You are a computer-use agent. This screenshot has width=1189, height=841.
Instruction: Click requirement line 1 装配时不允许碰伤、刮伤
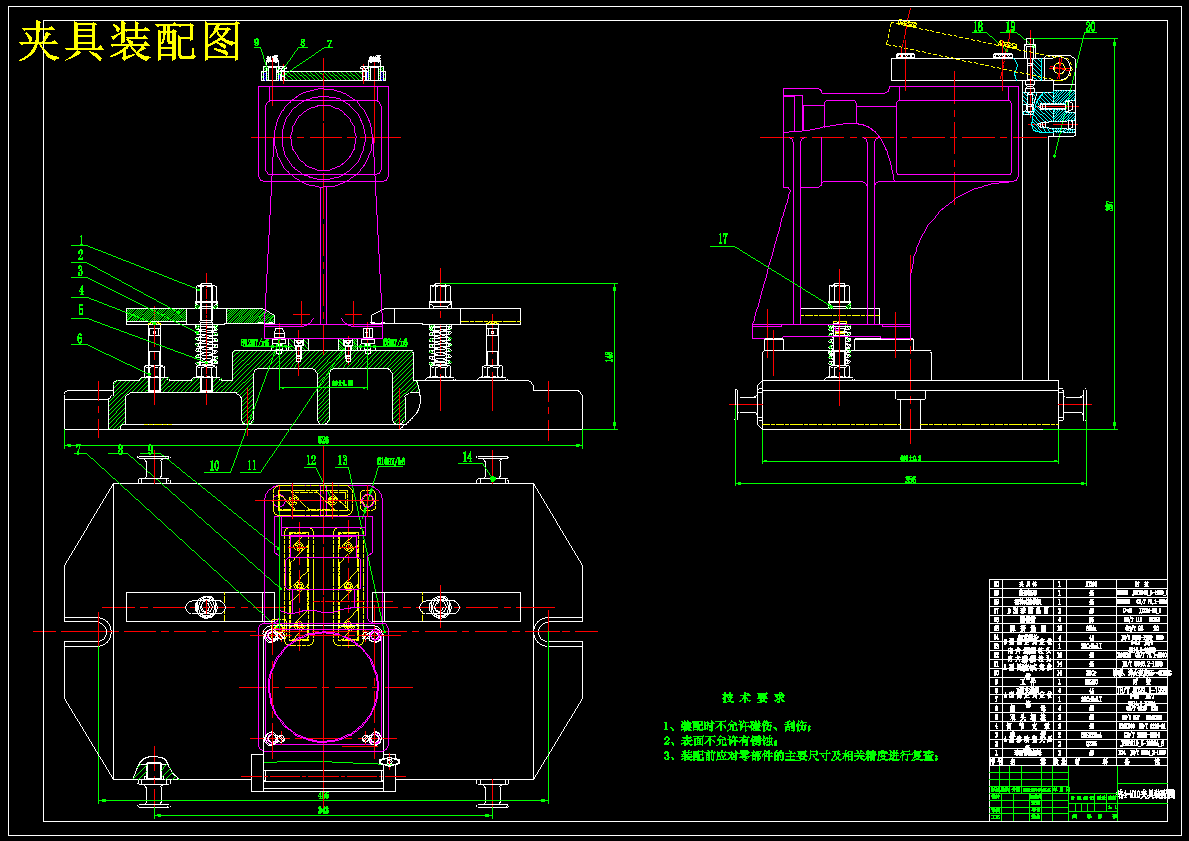[x=737, y=726]
